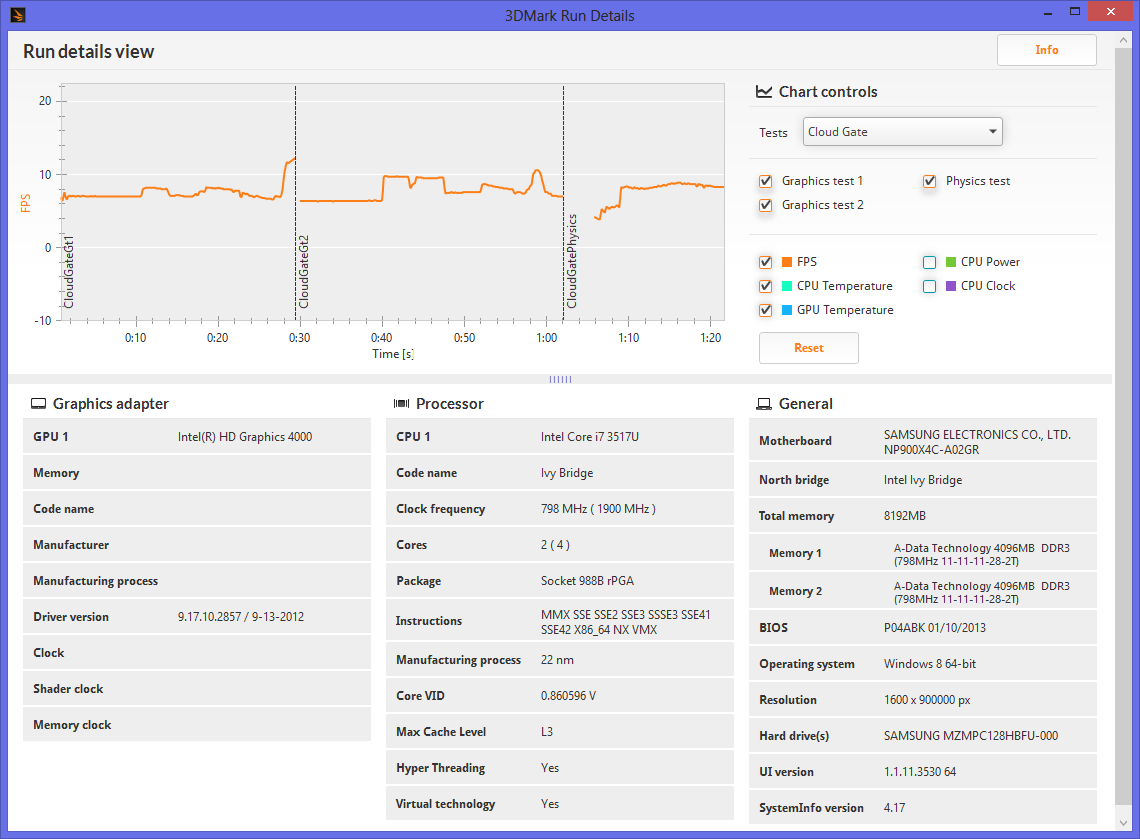Click the CloudGateGt2 marker line on chart

[295, 202]
